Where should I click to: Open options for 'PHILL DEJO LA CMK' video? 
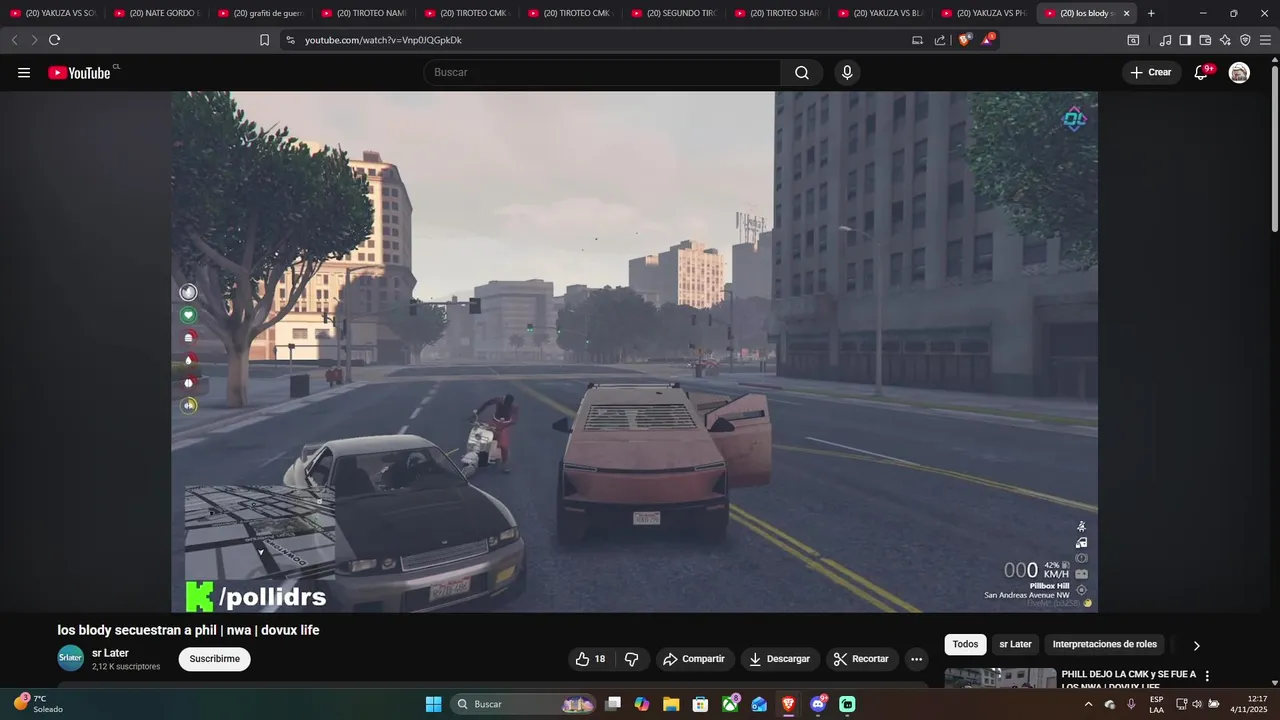click(x=1207, y=676)
